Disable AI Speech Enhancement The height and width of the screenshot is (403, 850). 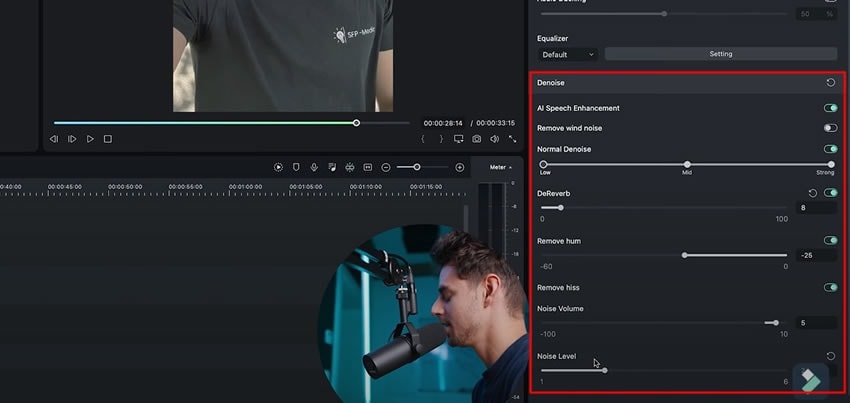tap(830, 108)
